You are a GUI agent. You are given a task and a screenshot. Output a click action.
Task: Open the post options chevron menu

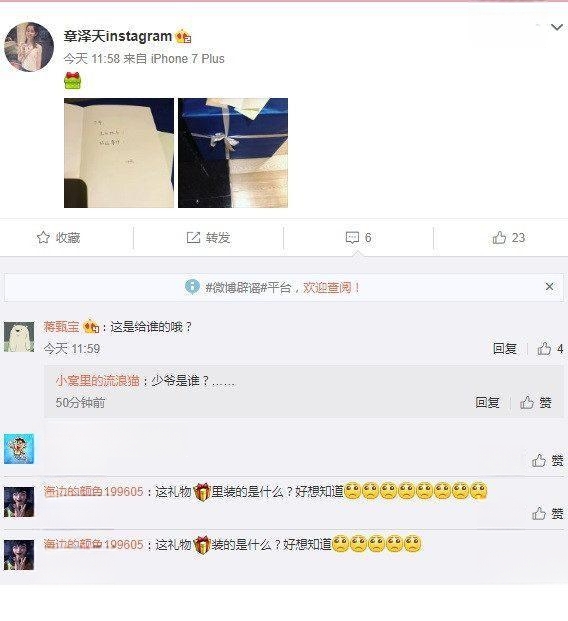557,27
